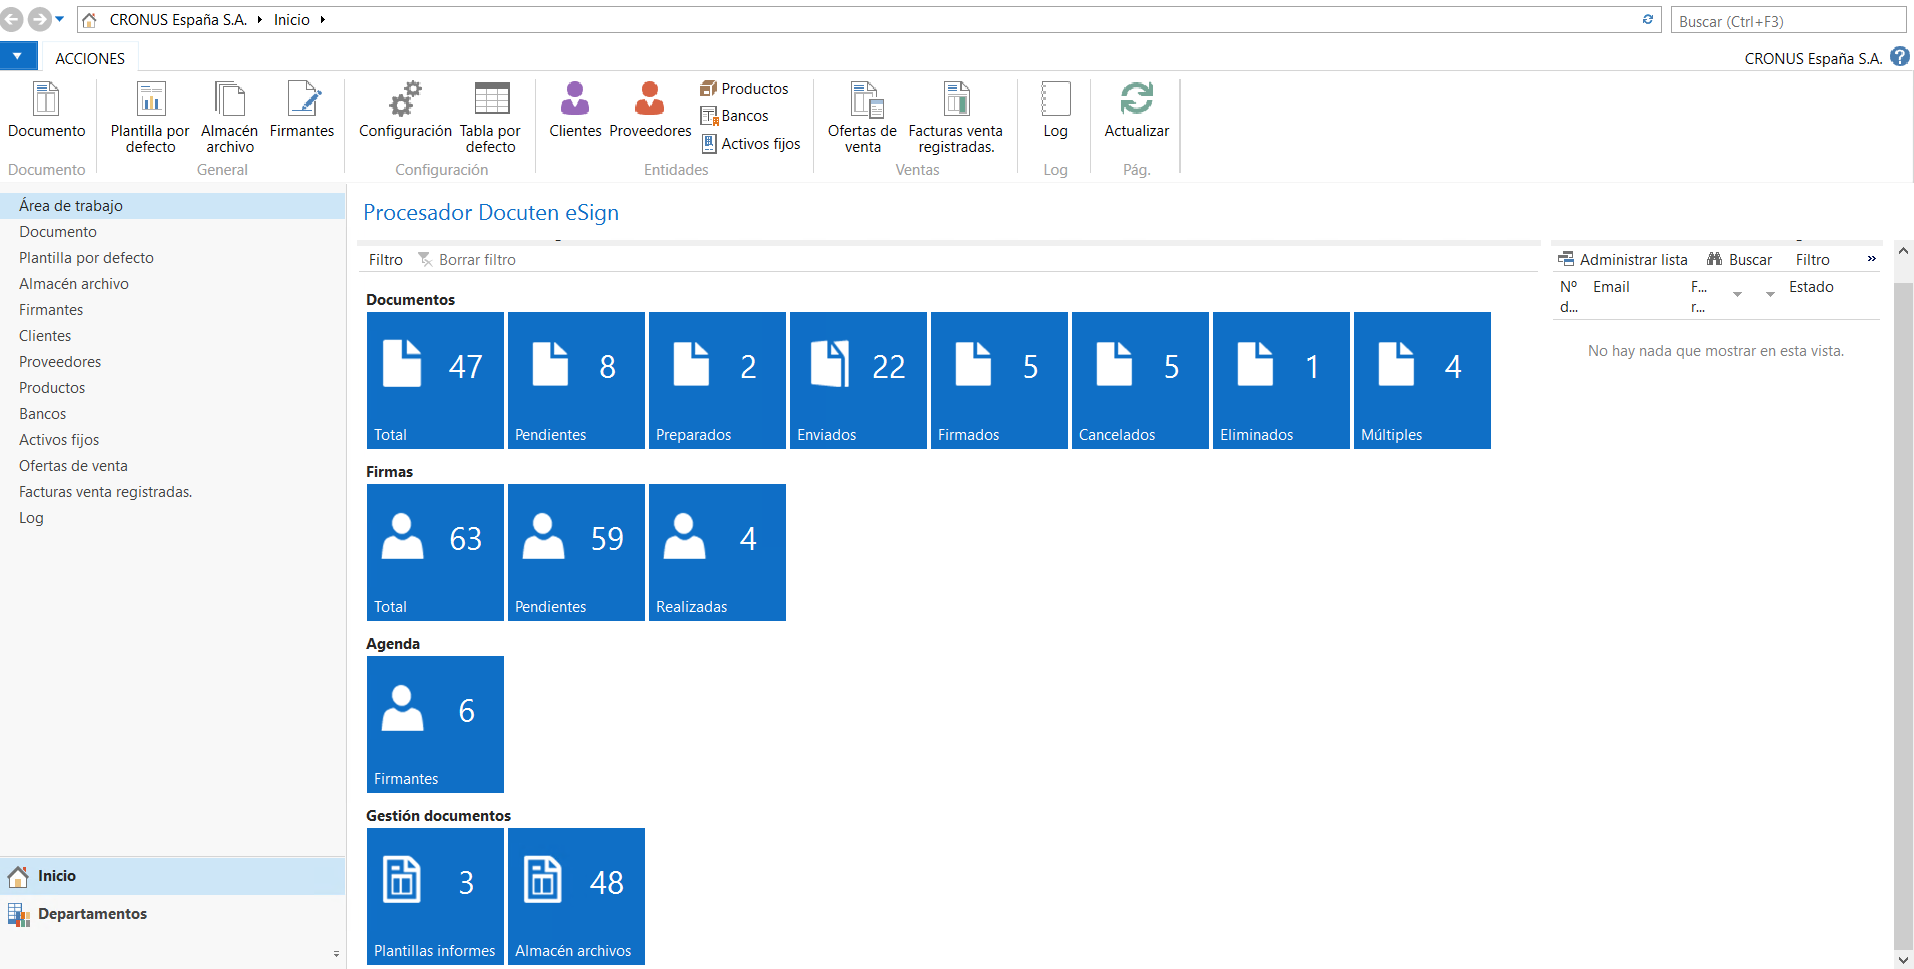The height and width of the screenshot is (969, 1914).
Task: Select the ACCIONES ribbon tab
Action: tap(90, 58)
